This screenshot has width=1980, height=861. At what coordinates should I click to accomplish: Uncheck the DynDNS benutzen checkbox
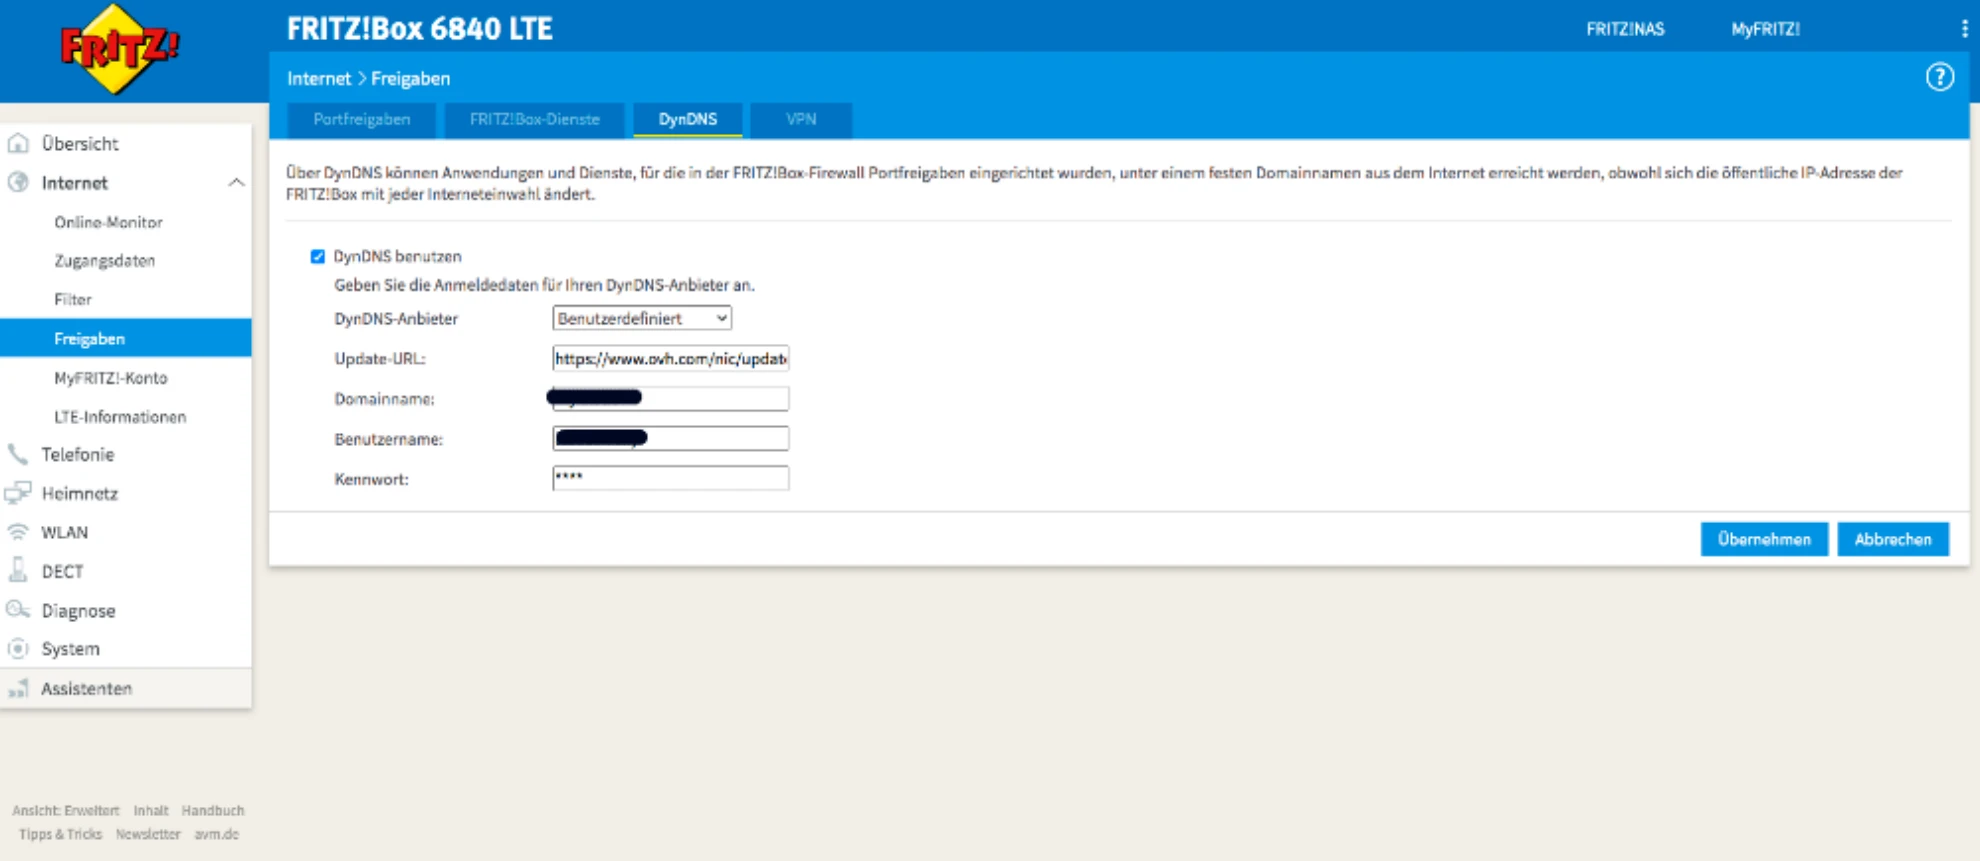click(x=318, y=257)
